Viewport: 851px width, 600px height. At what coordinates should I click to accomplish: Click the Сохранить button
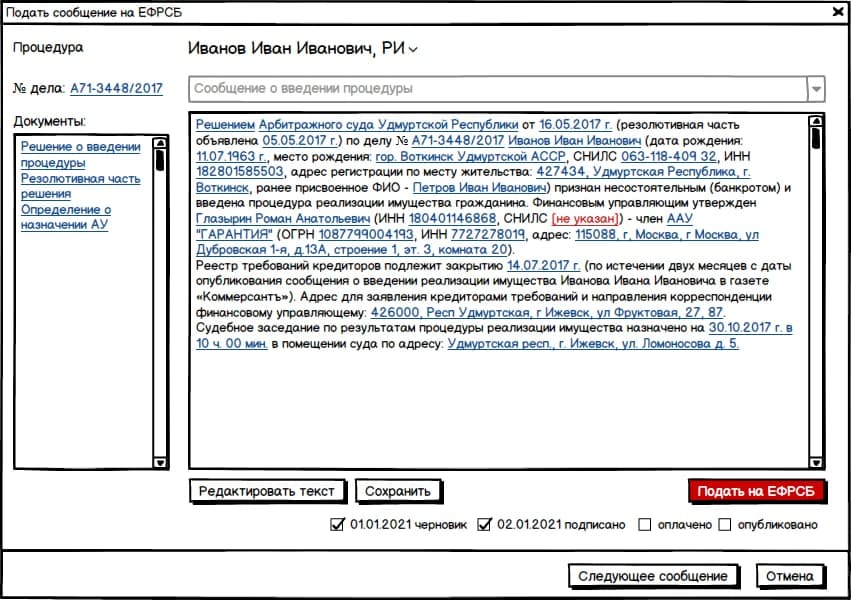[398, 491]
